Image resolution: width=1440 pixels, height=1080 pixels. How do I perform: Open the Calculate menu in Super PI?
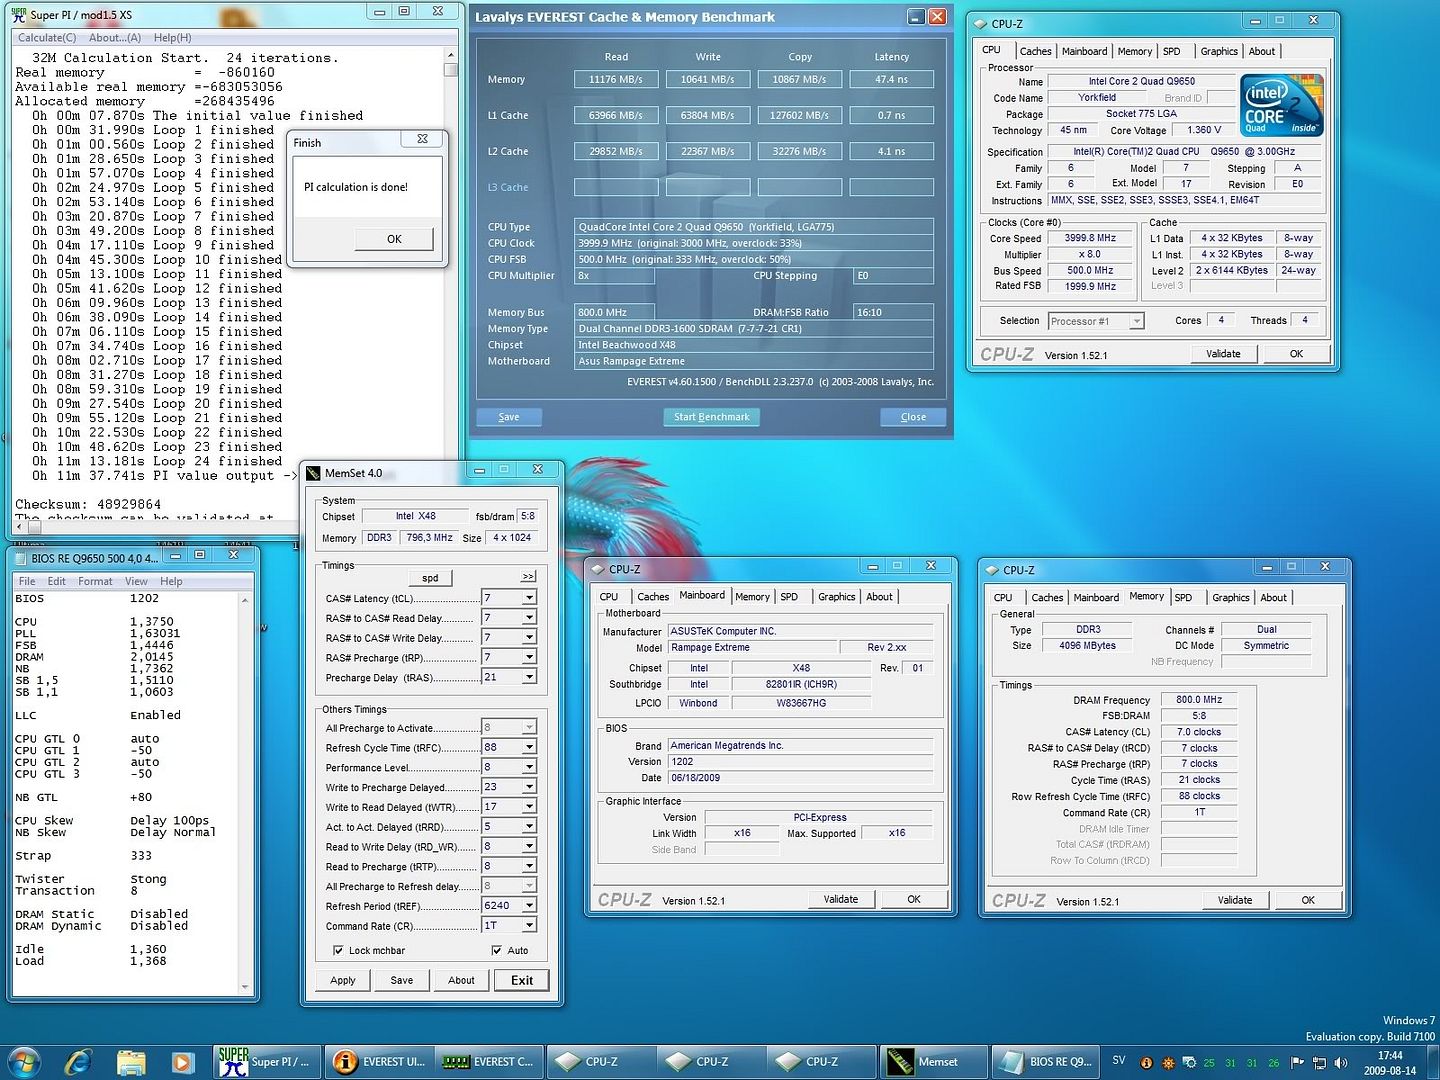pyautogui.click(x=47, y=37)
